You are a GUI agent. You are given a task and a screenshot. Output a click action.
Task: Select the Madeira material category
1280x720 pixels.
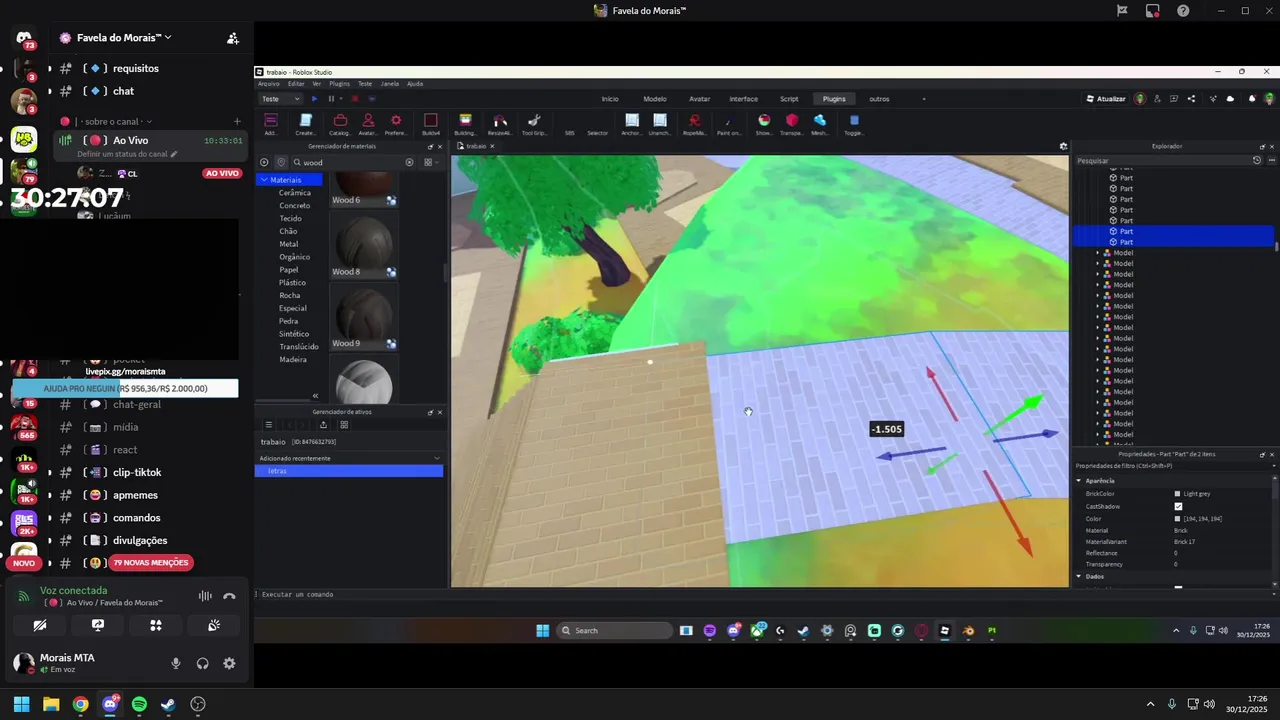(x=293, y=359)
